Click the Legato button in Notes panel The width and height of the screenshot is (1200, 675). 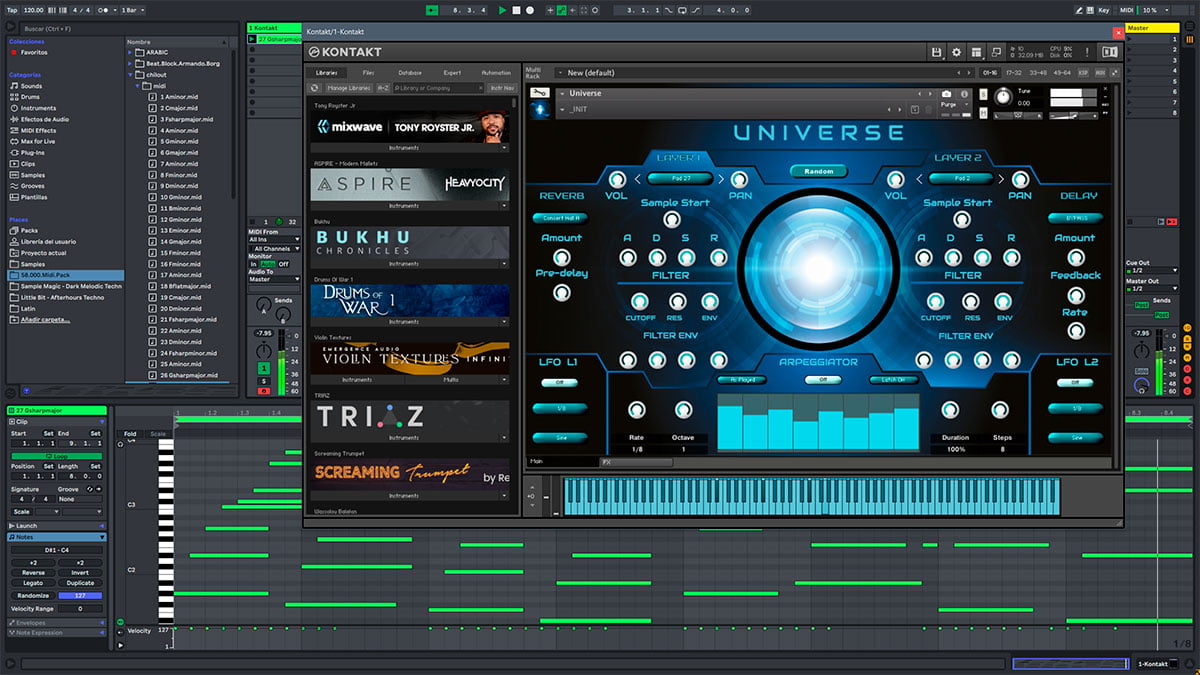click(33, 583)
